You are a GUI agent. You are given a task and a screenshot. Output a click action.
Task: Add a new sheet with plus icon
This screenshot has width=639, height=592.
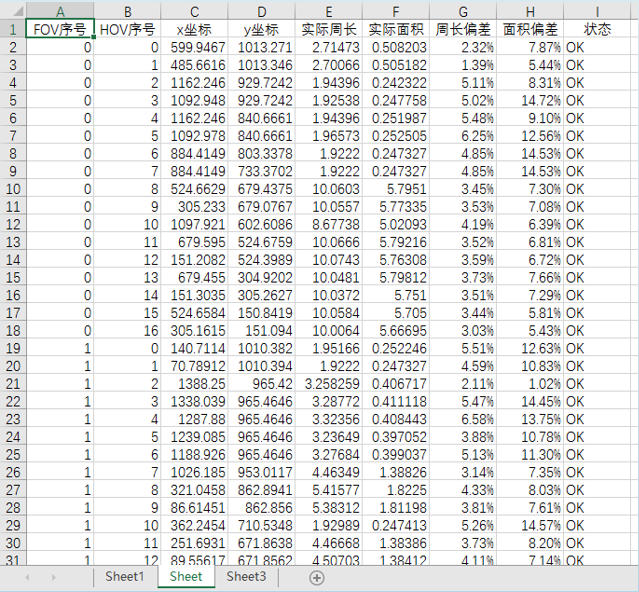[x=317, y=578]
